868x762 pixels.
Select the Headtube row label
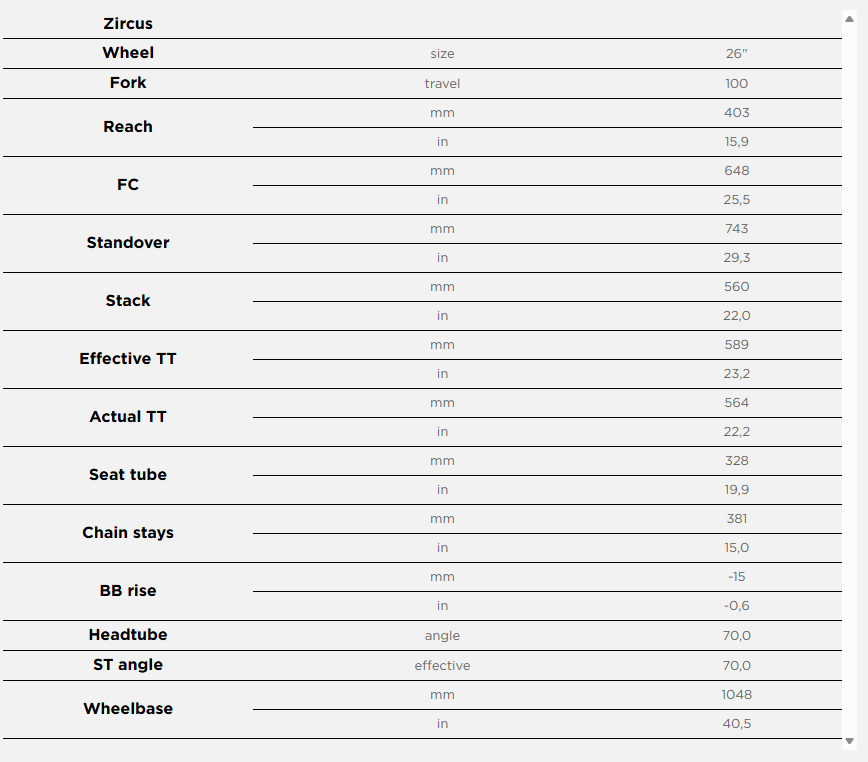pyautogui.click(x=128, y=635)
